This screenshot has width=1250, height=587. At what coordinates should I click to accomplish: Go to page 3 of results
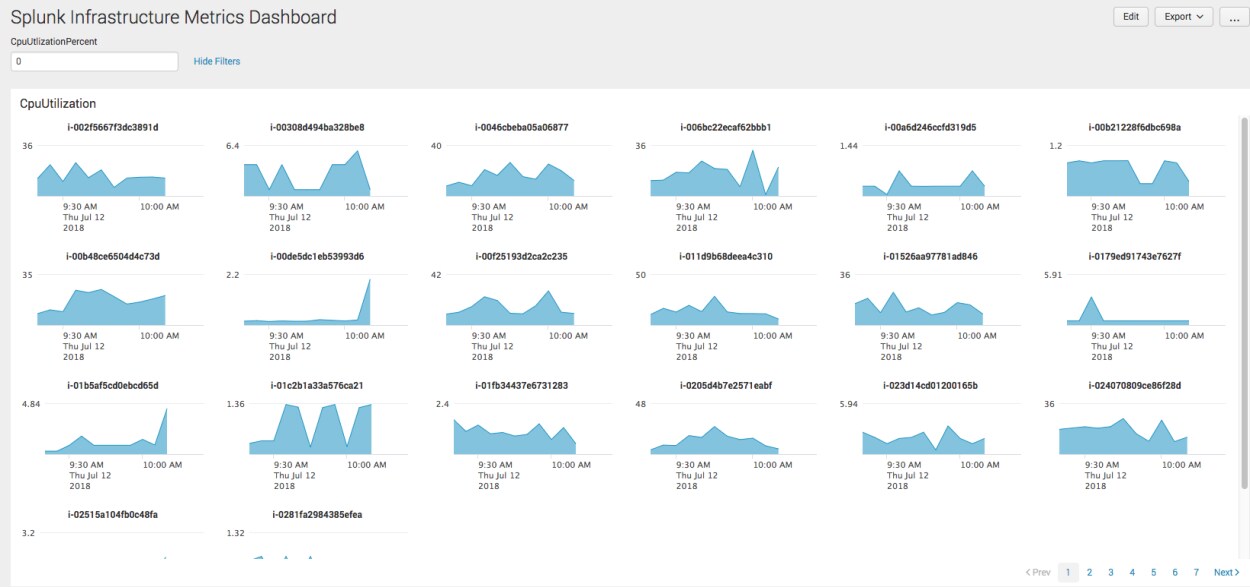(x=1111, y=572)
